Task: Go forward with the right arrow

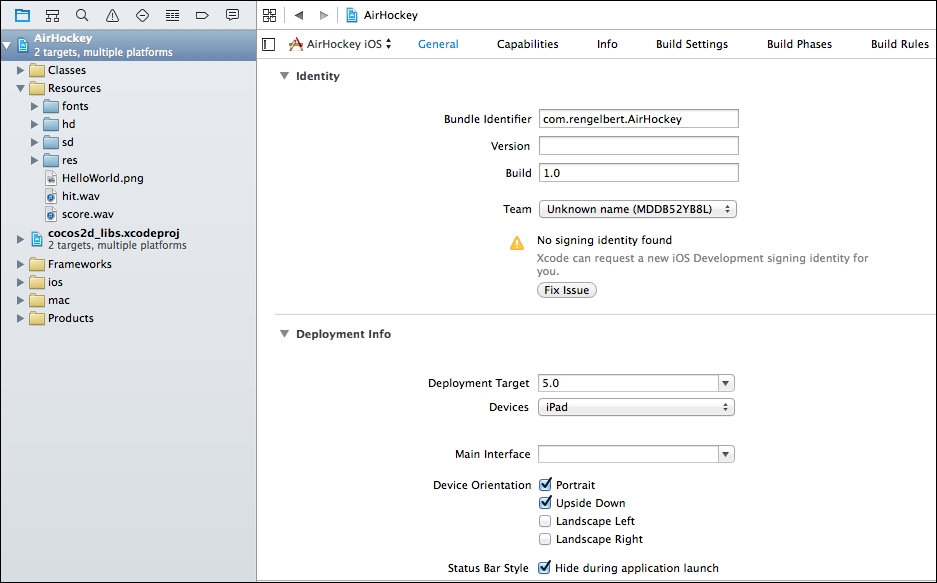Action: 324,15
